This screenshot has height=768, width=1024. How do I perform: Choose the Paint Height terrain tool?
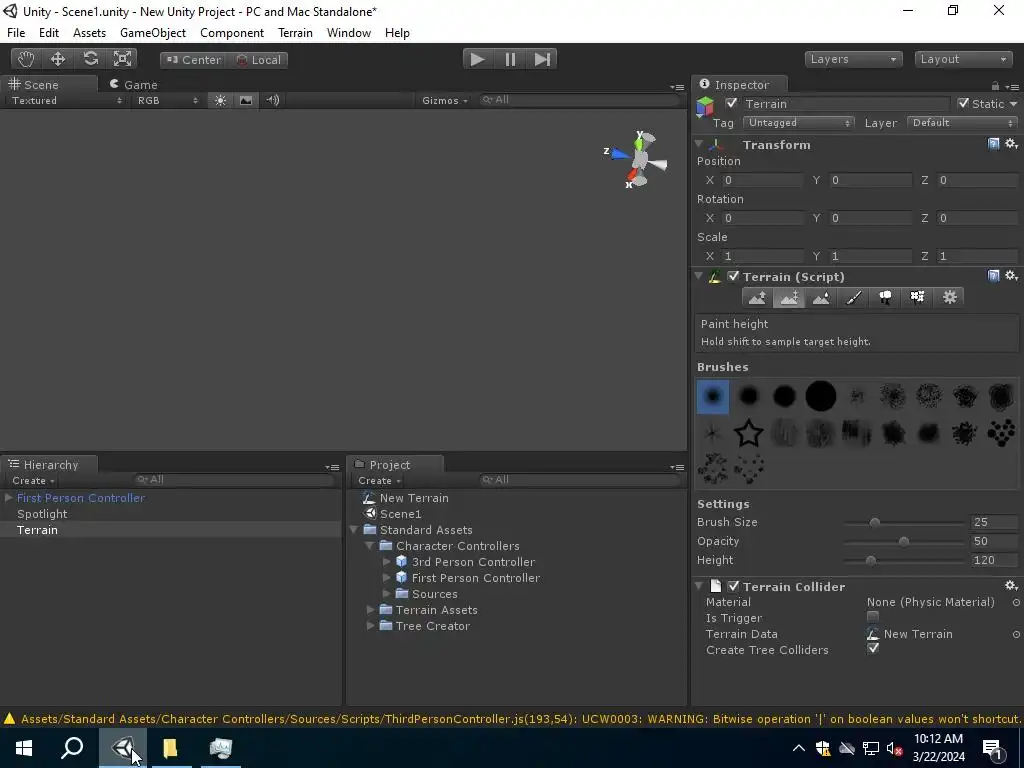(x=789, y=298)
